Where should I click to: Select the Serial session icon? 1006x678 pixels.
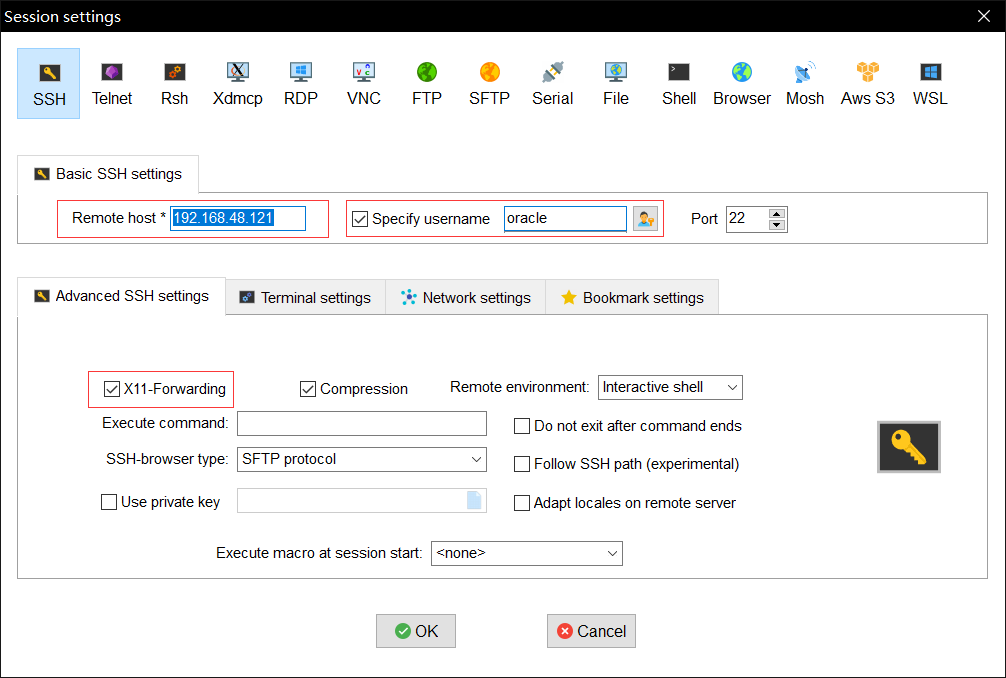pos(552,83)
